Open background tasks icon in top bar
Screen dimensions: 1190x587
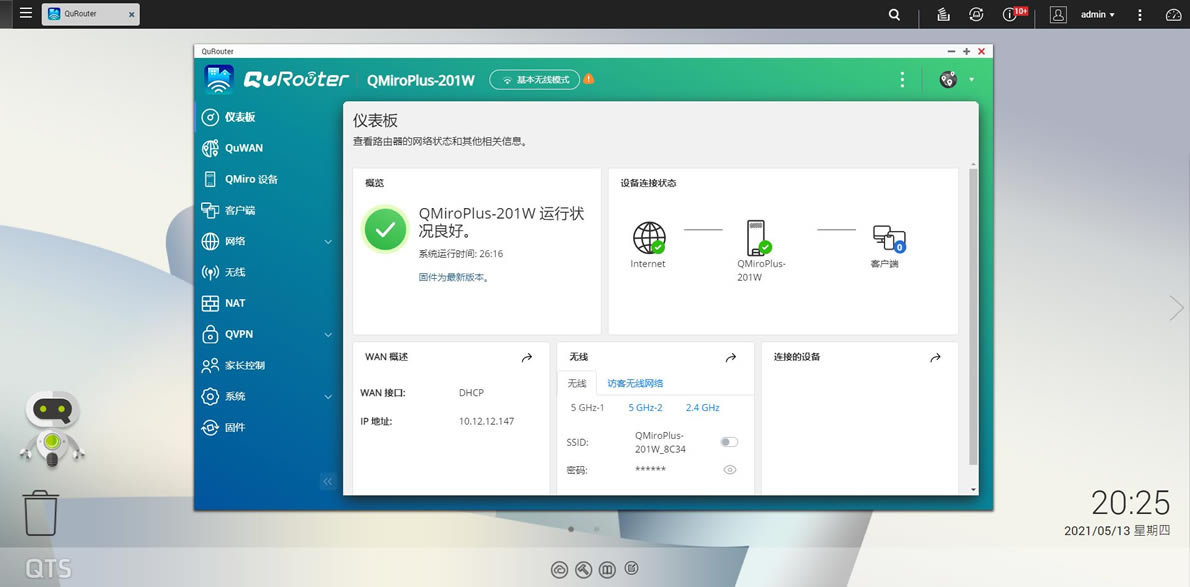(x=943, y=14)
